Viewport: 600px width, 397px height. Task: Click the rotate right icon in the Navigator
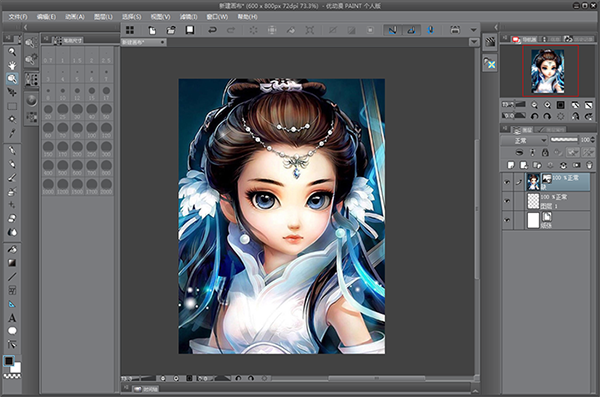548,116
